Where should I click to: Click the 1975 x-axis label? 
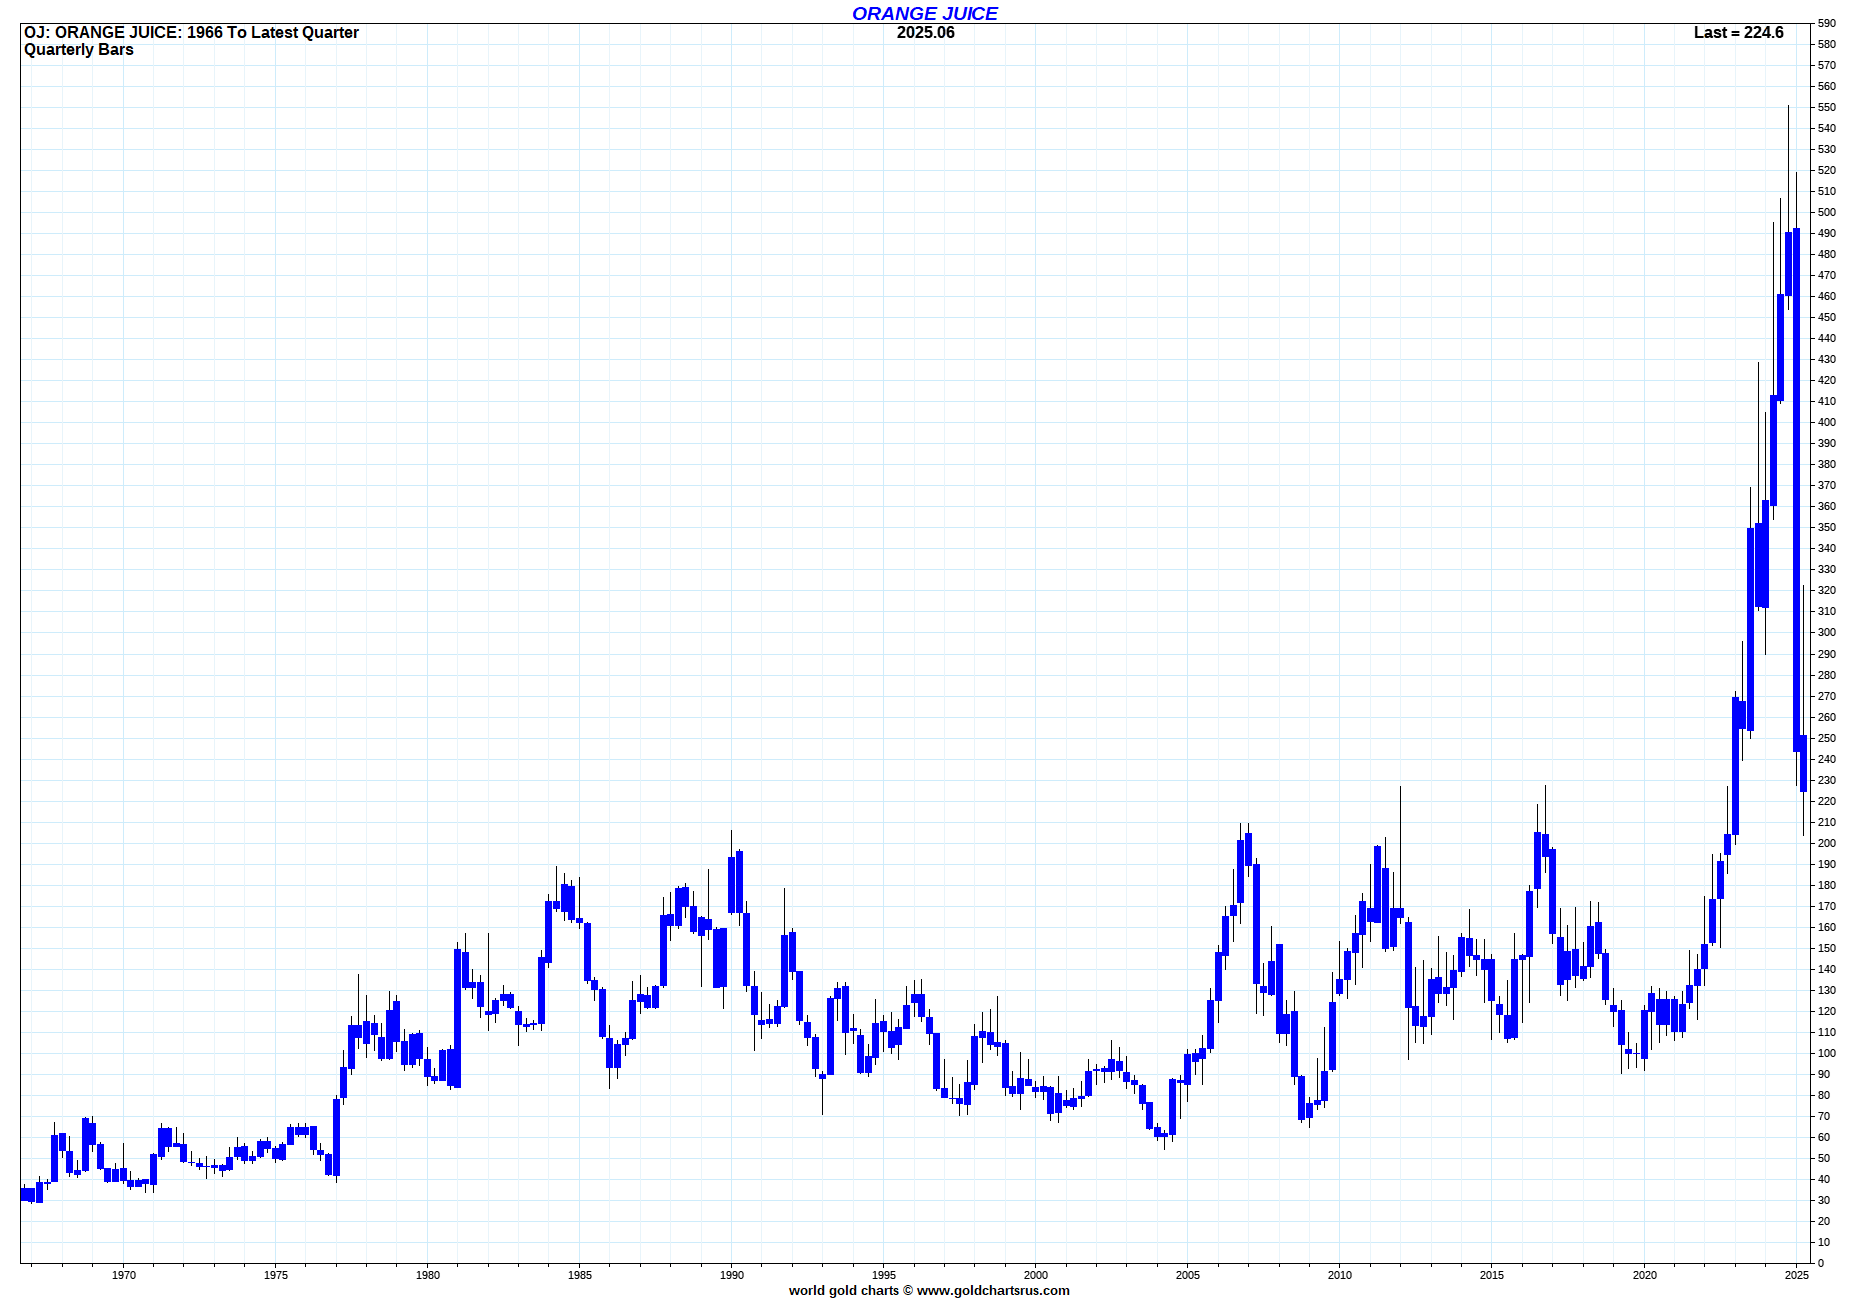[276, 1274]
